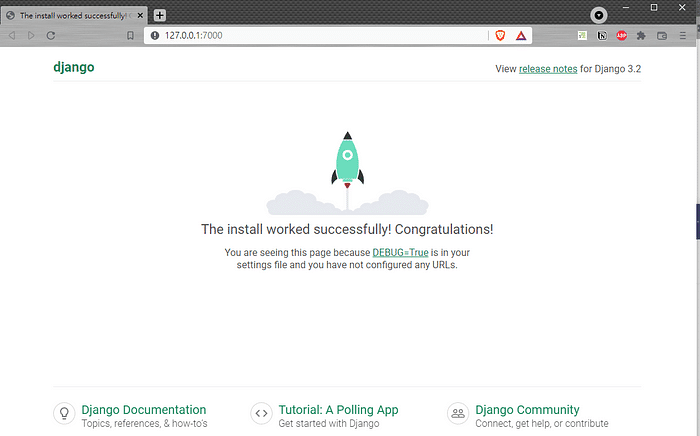Click the lightbulb Documentation icon
Viewport: 700px width, 436px height.
(63, 412)
